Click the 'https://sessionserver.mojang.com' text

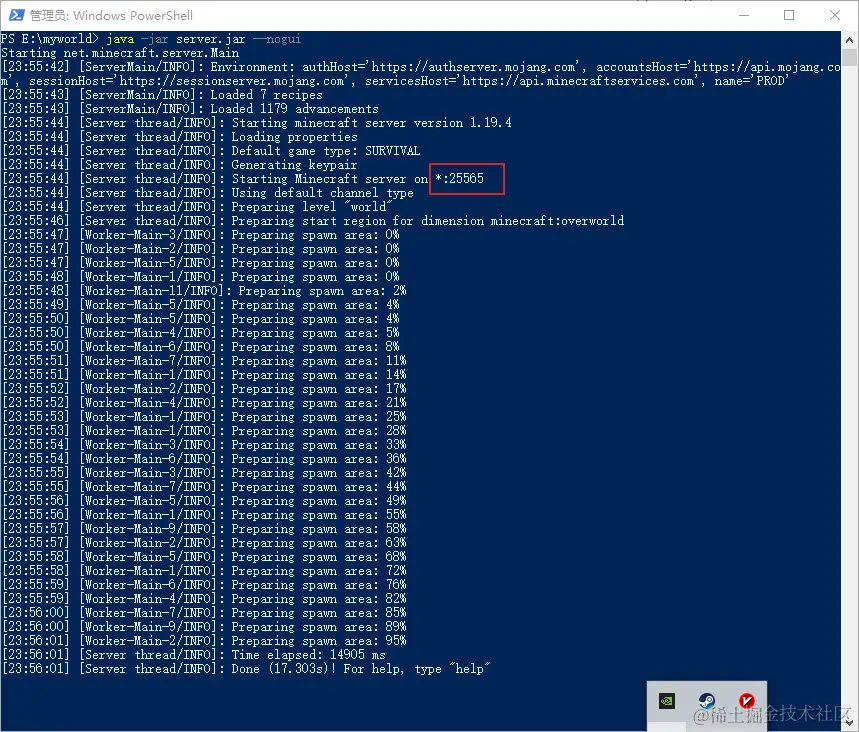click(x=232, y=81)
